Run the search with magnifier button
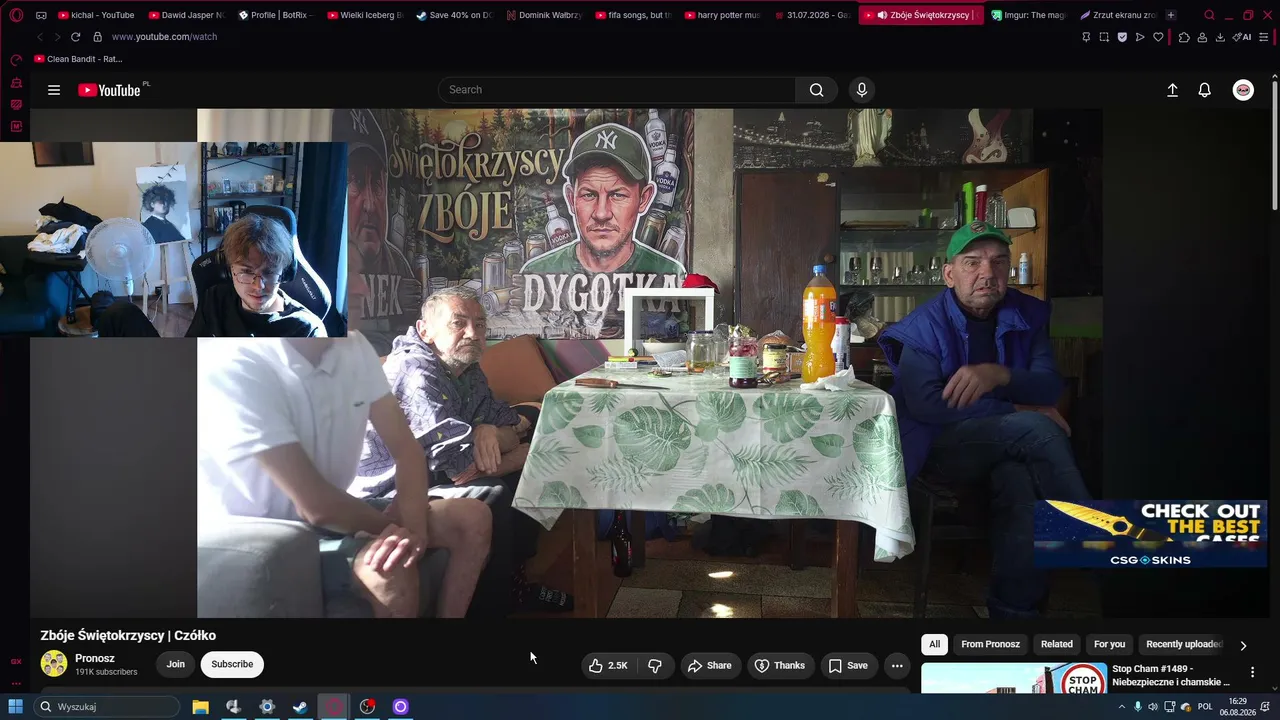1280x720 pixels. click(x=817, y=90)
